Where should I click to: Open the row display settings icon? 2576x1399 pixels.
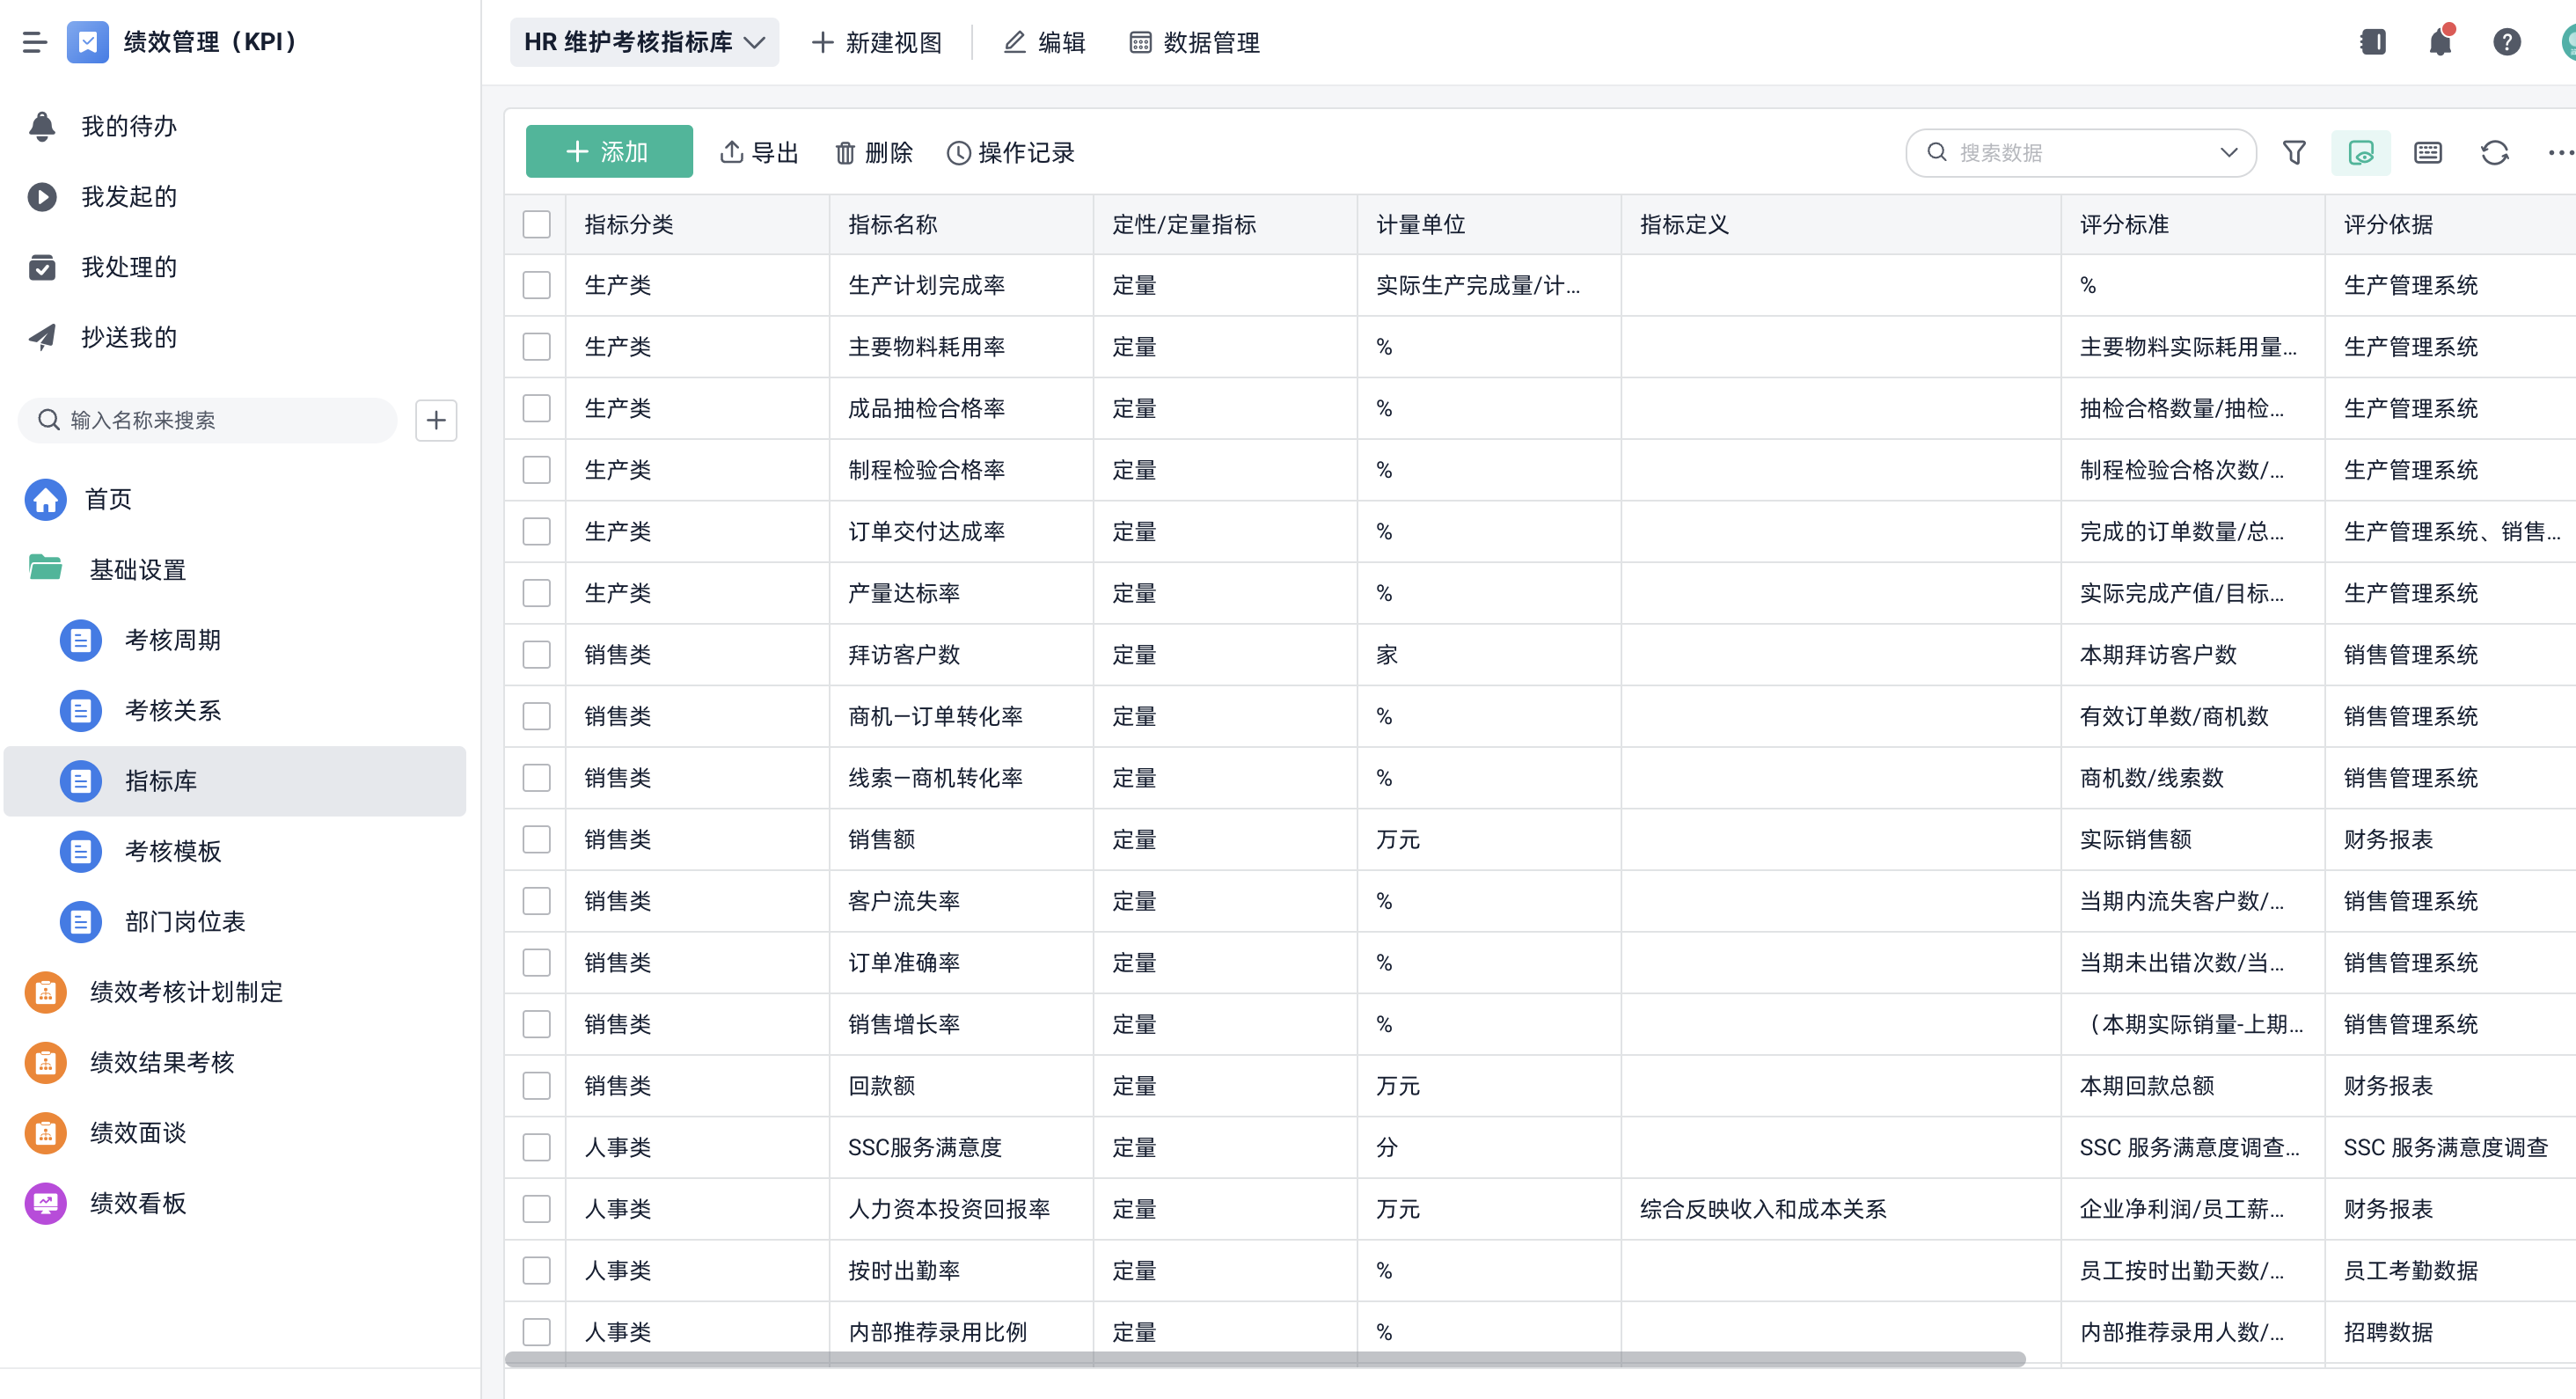coord(2427,152)
